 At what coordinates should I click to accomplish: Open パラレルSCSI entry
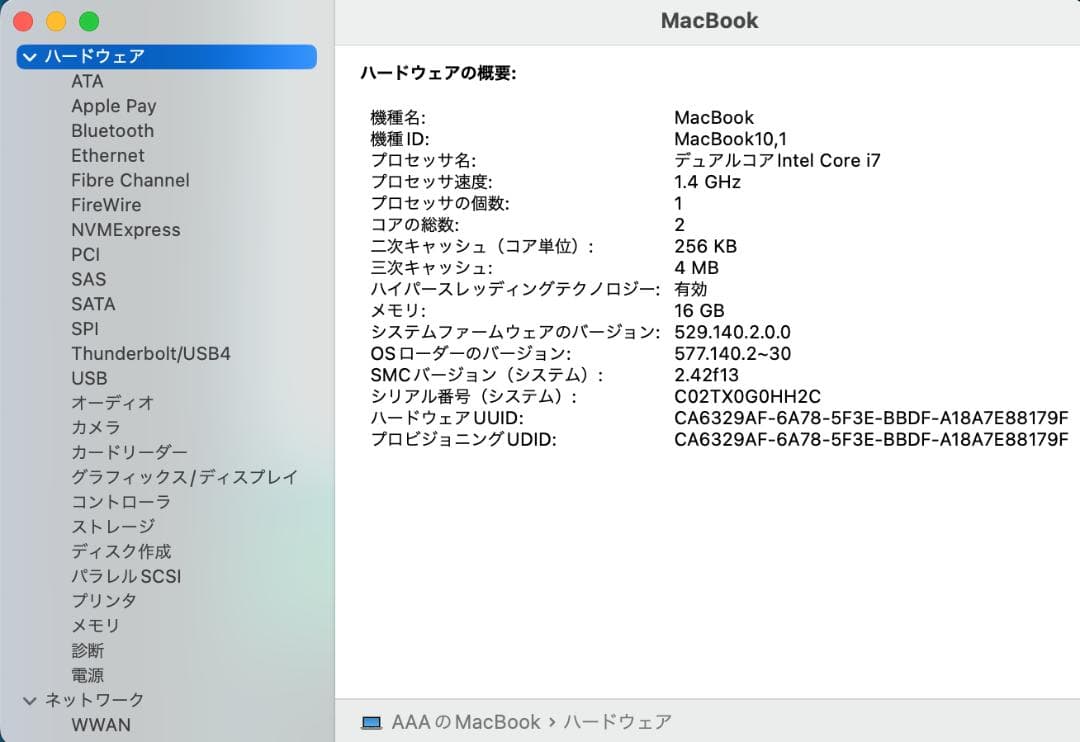click(x=126, y=577)
